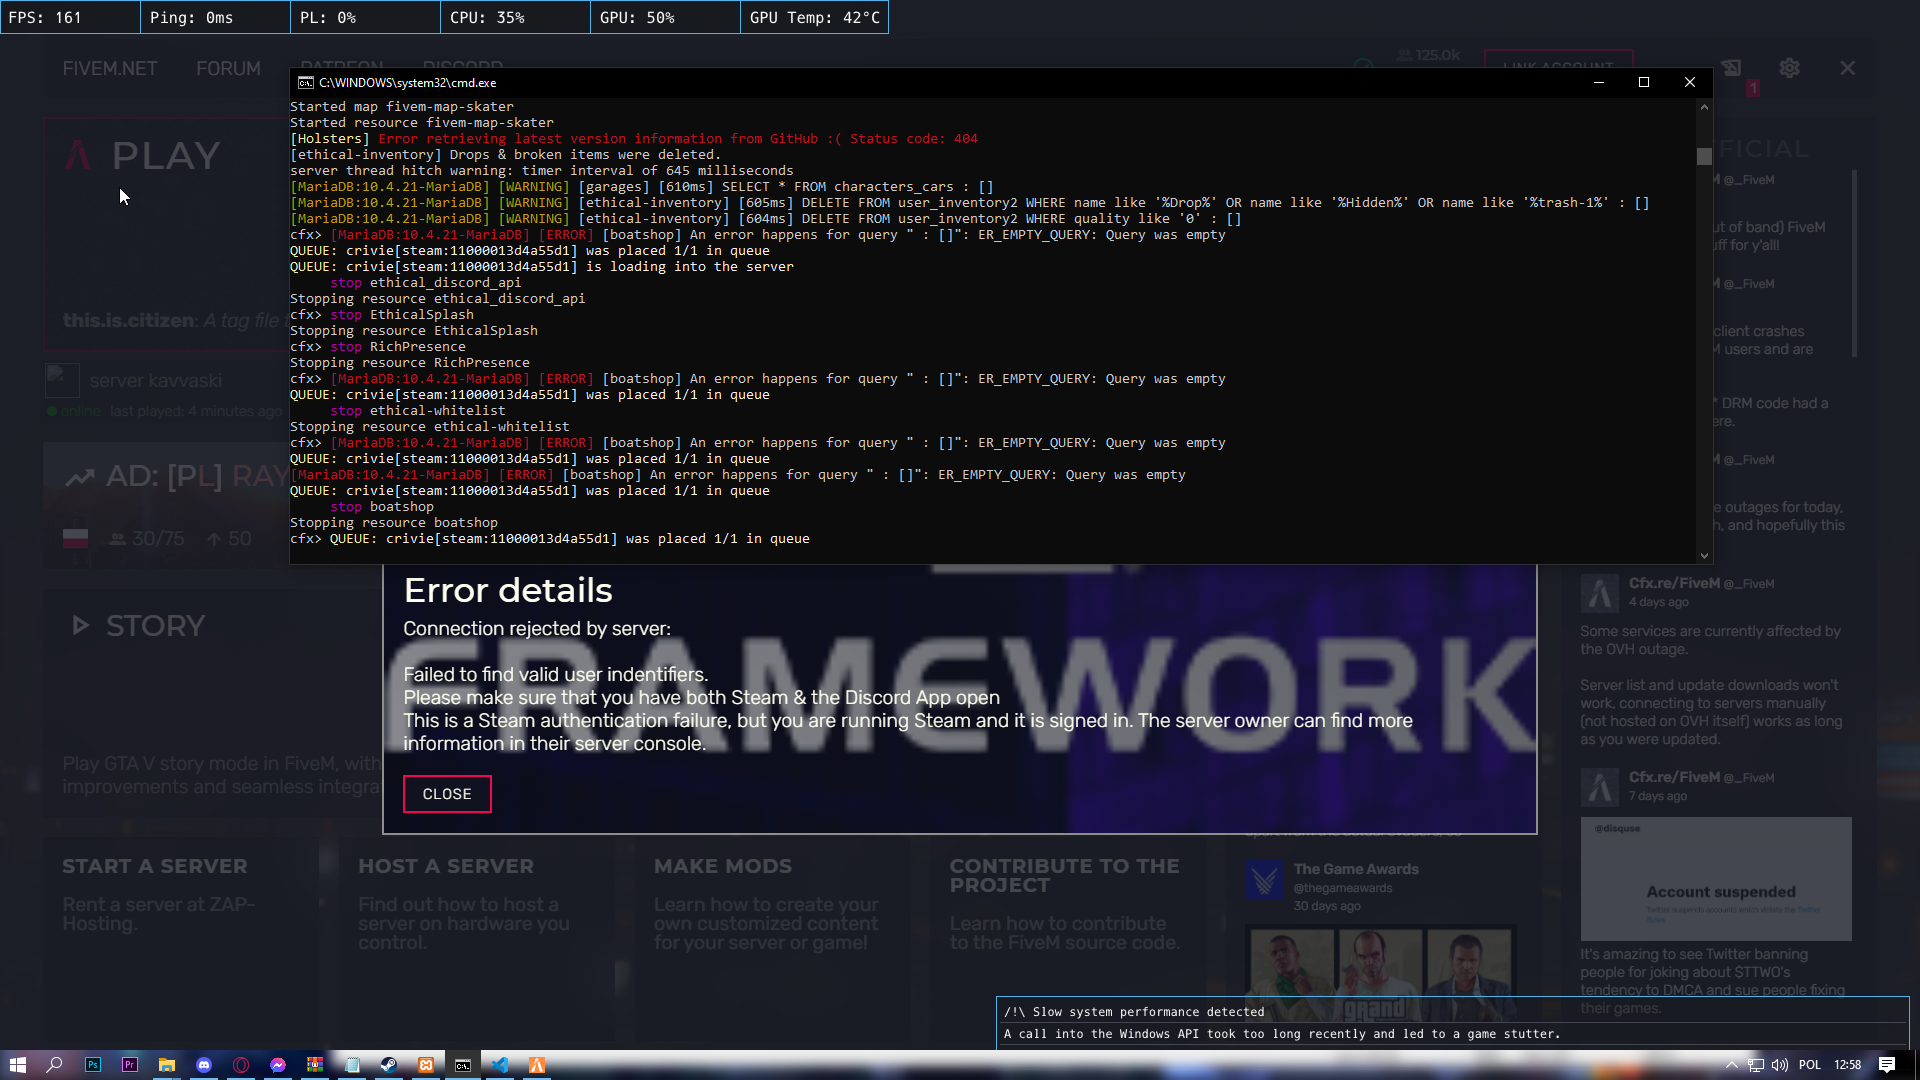Open File Explorer from the taskbar
The width and height of the screenshot is (1920, 1080).
pyautogui.click(x=167, y=1065)
